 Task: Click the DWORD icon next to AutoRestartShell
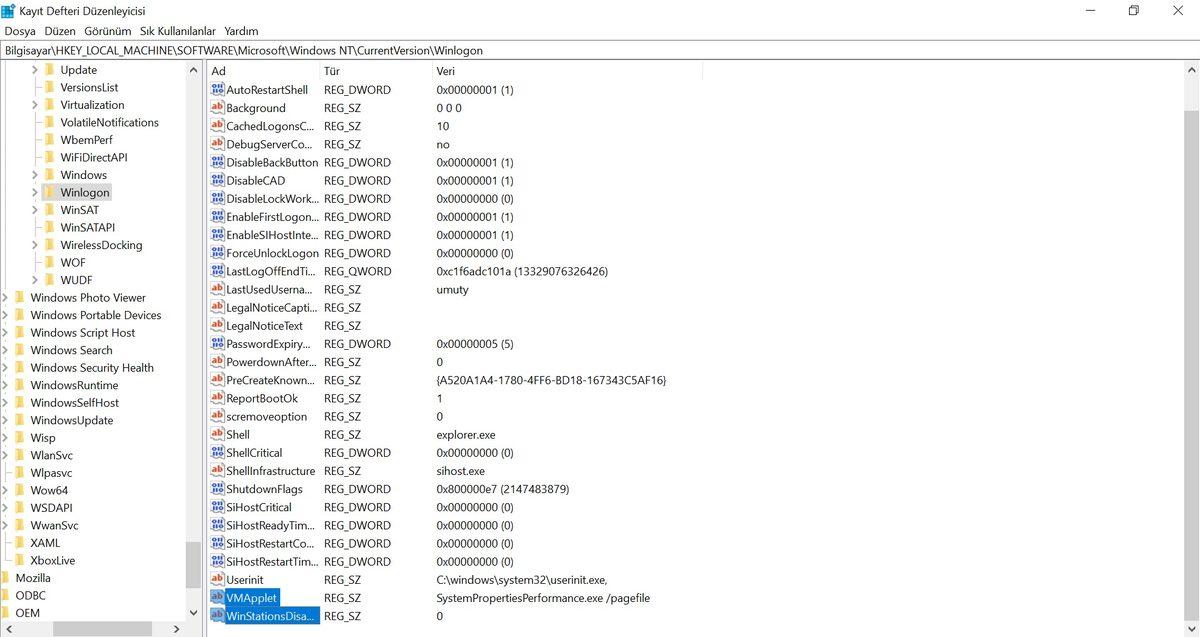pos(217,89)
